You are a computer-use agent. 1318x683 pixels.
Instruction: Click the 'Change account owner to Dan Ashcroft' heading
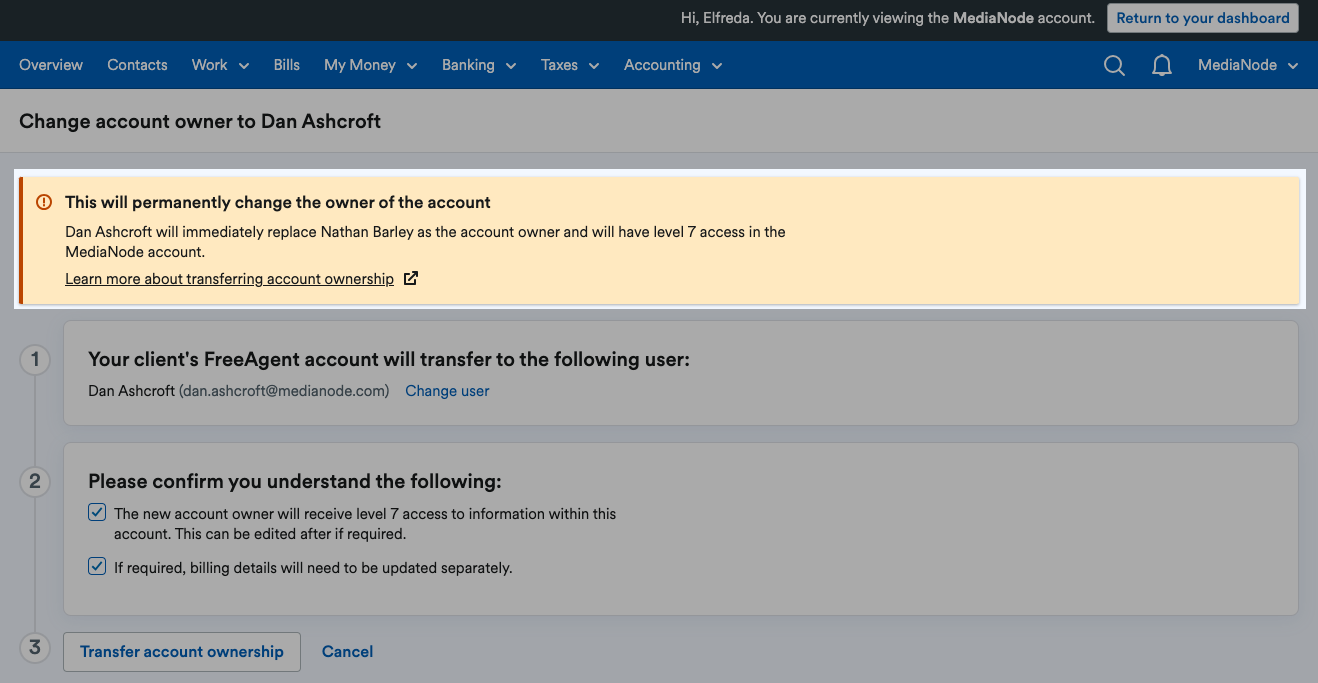click(x=200, y=121)
